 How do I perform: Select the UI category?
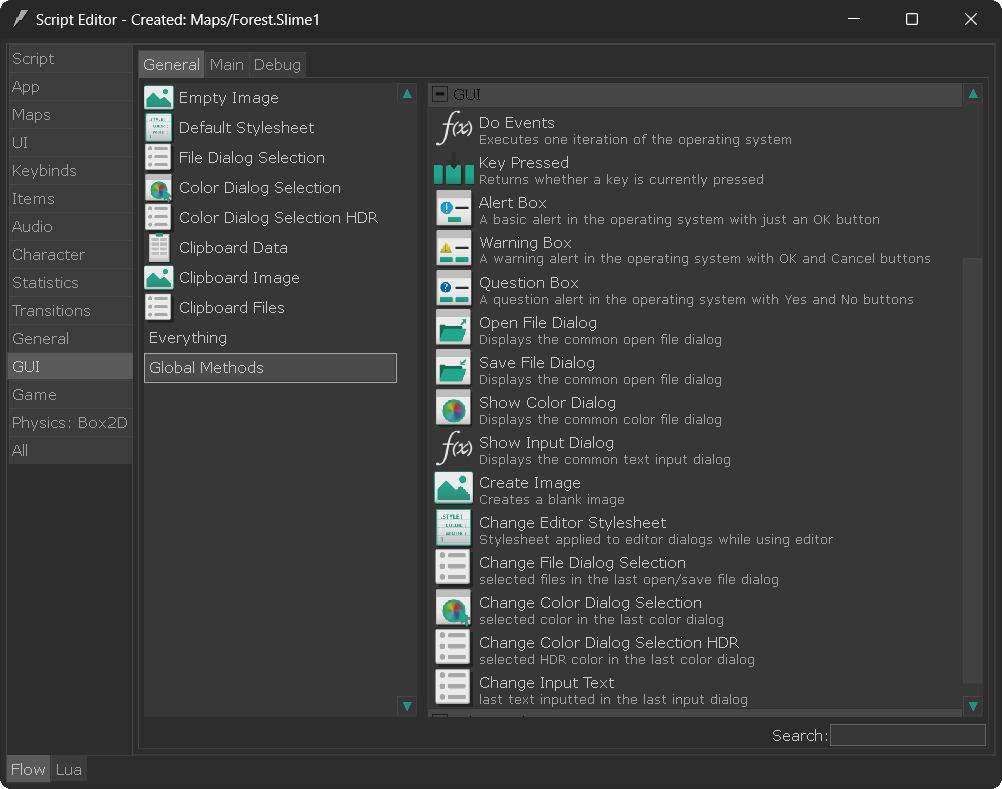pos(70,142)
